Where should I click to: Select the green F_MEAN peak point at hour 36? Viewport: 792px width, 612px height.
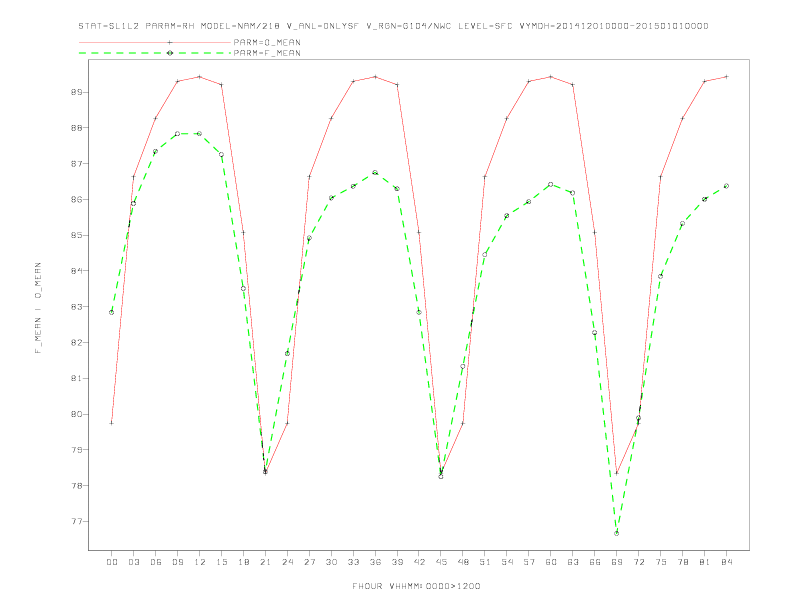[x=375, y=173]
